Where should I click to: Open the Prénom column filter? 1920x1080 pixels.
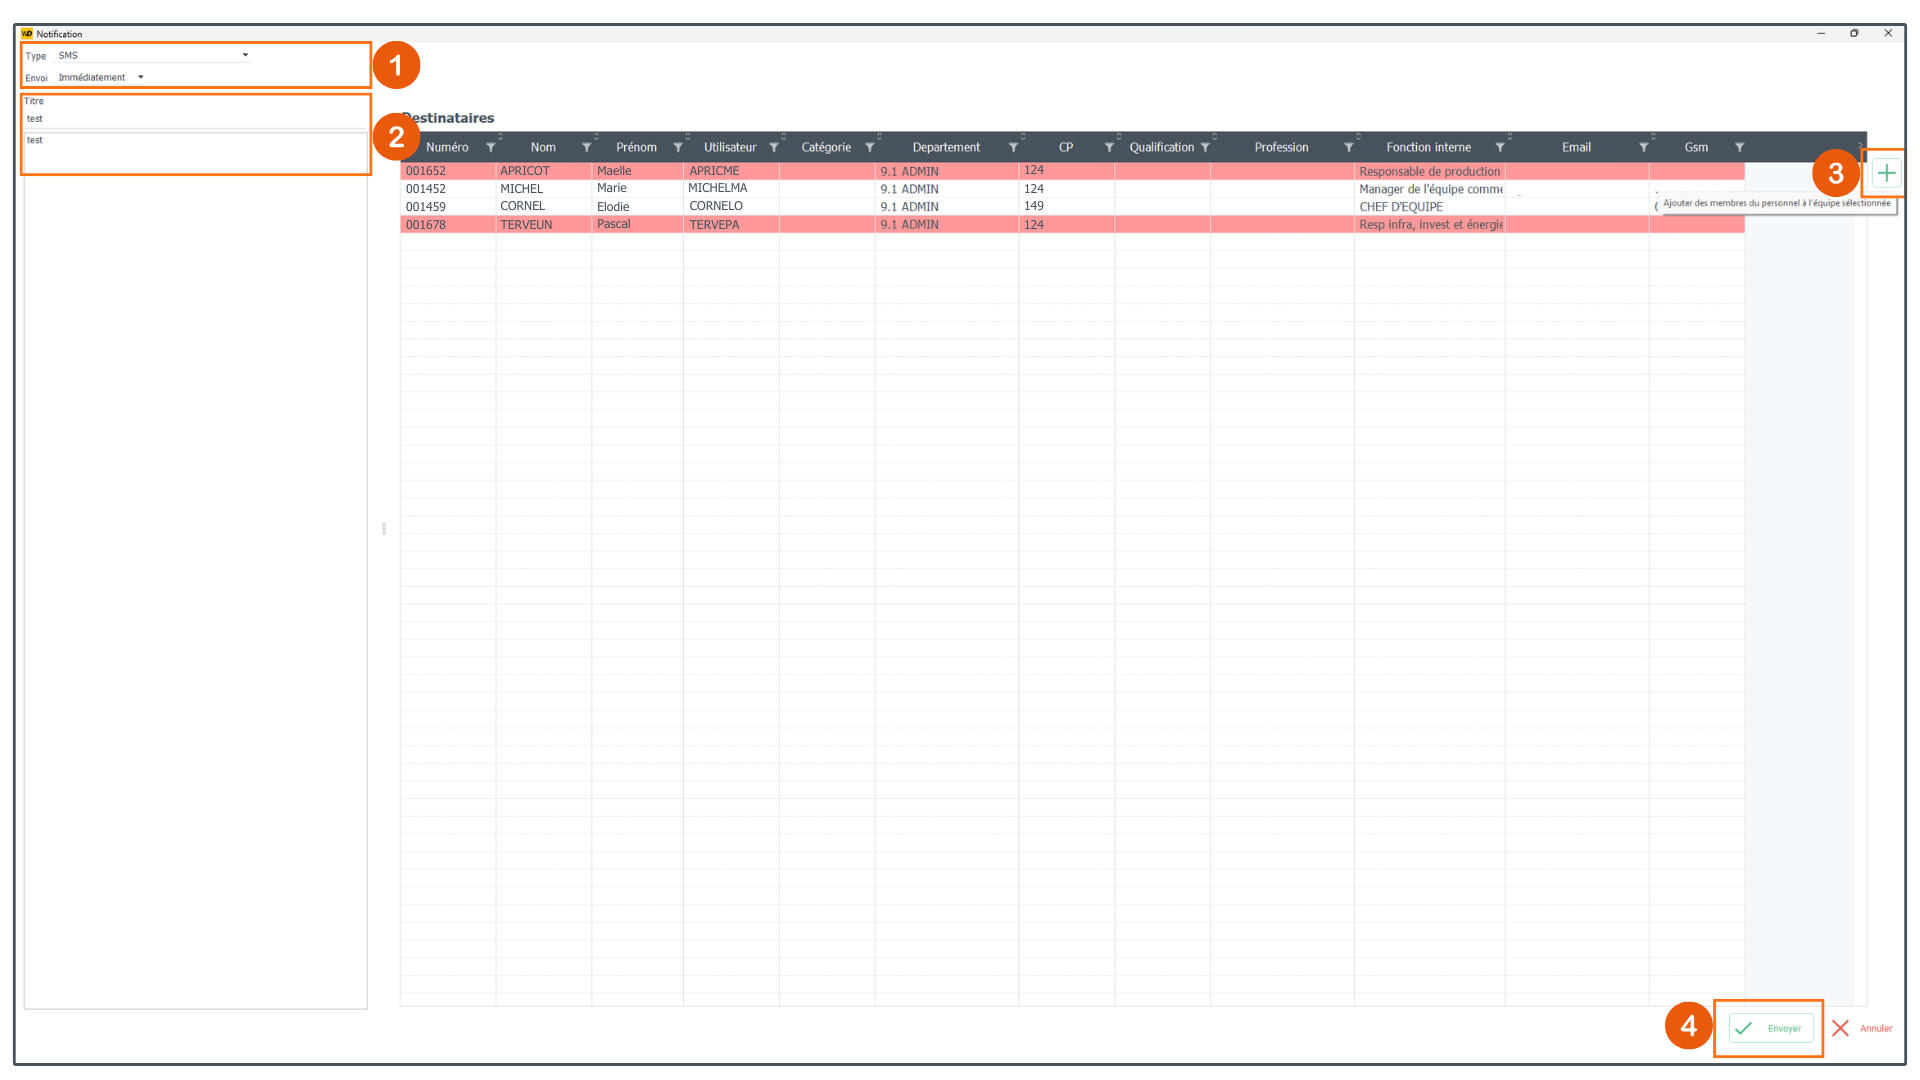pos(678,148)
